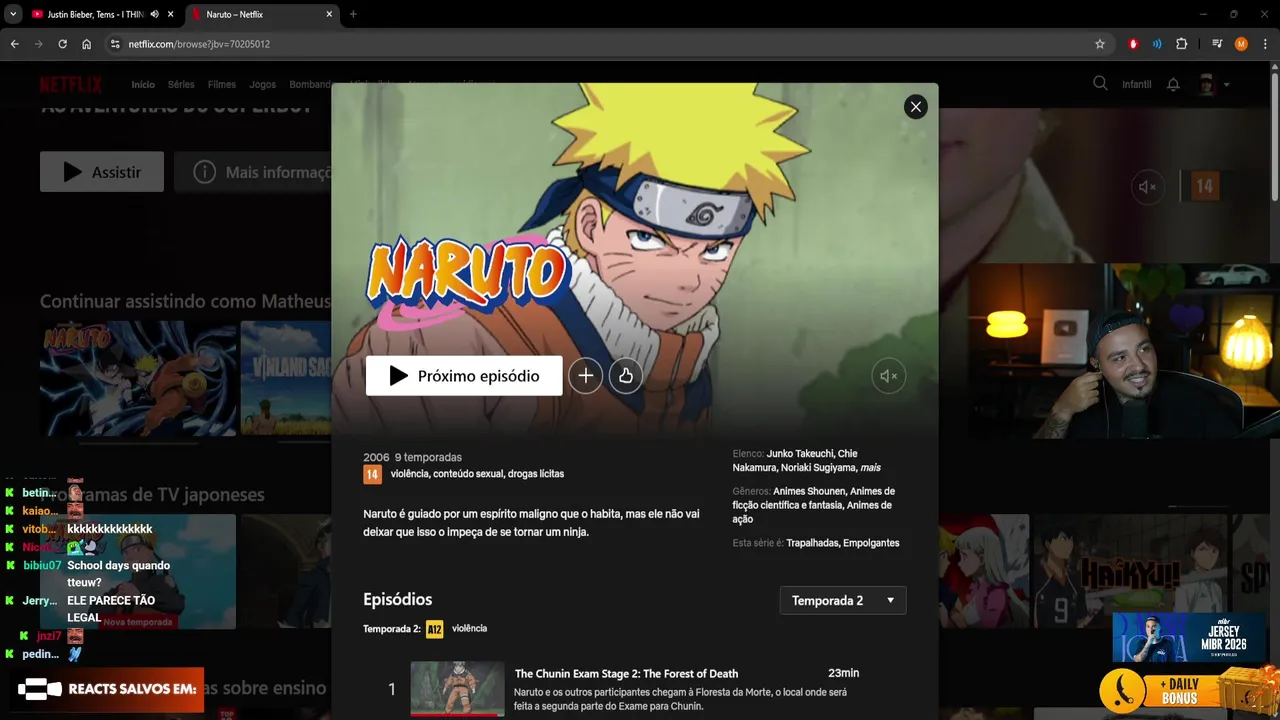The width and height of the screenshot is (1280, 720).
Task: Open the Extensions puzzle icon
Action: (1181, 44)
